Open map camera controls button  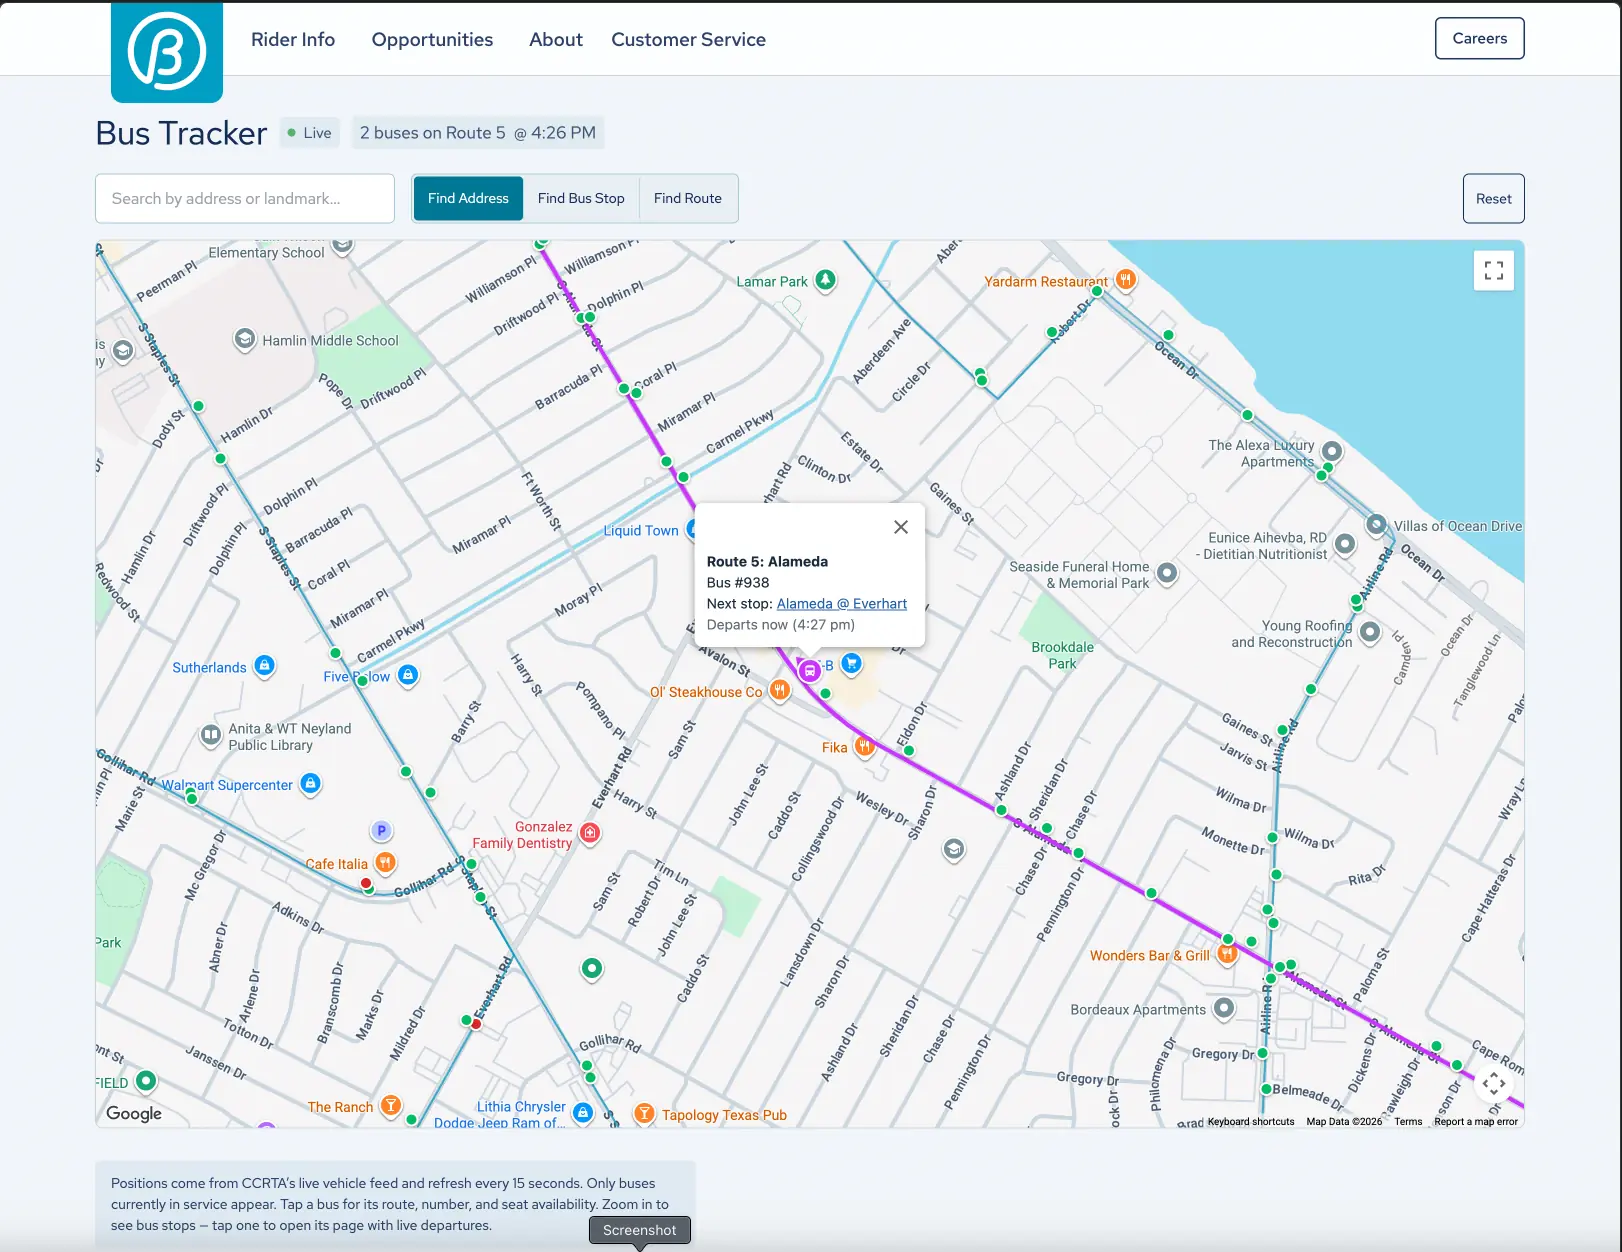(1494, 1084)
